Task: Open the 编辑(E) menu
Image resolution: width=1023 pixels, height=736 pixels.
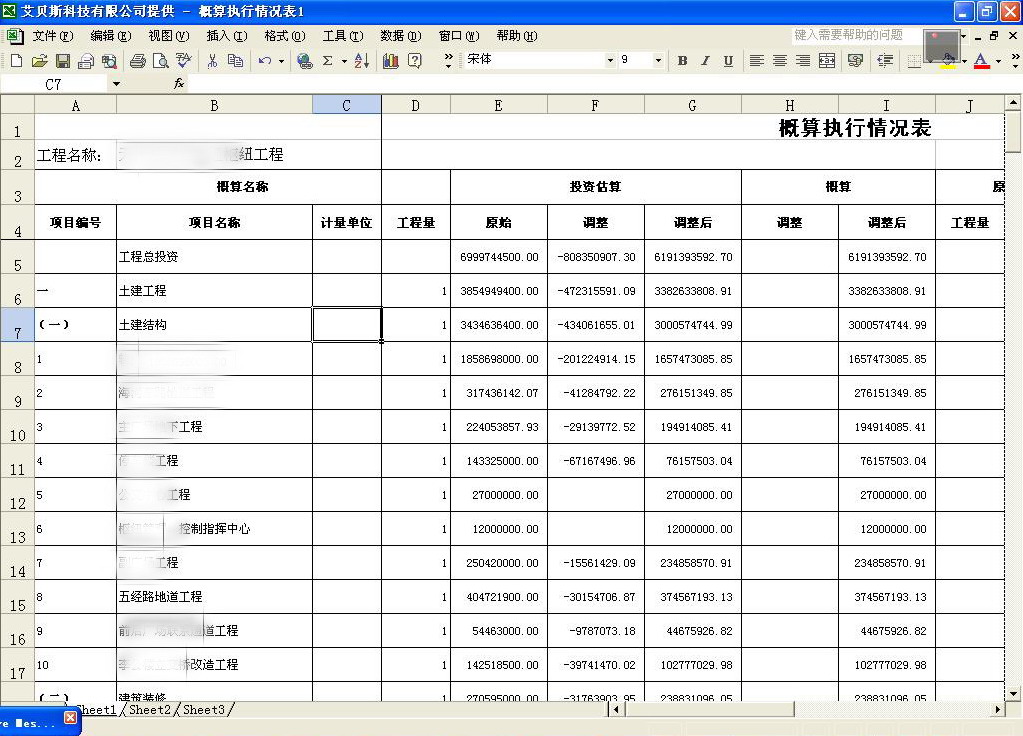Action: 111,36
